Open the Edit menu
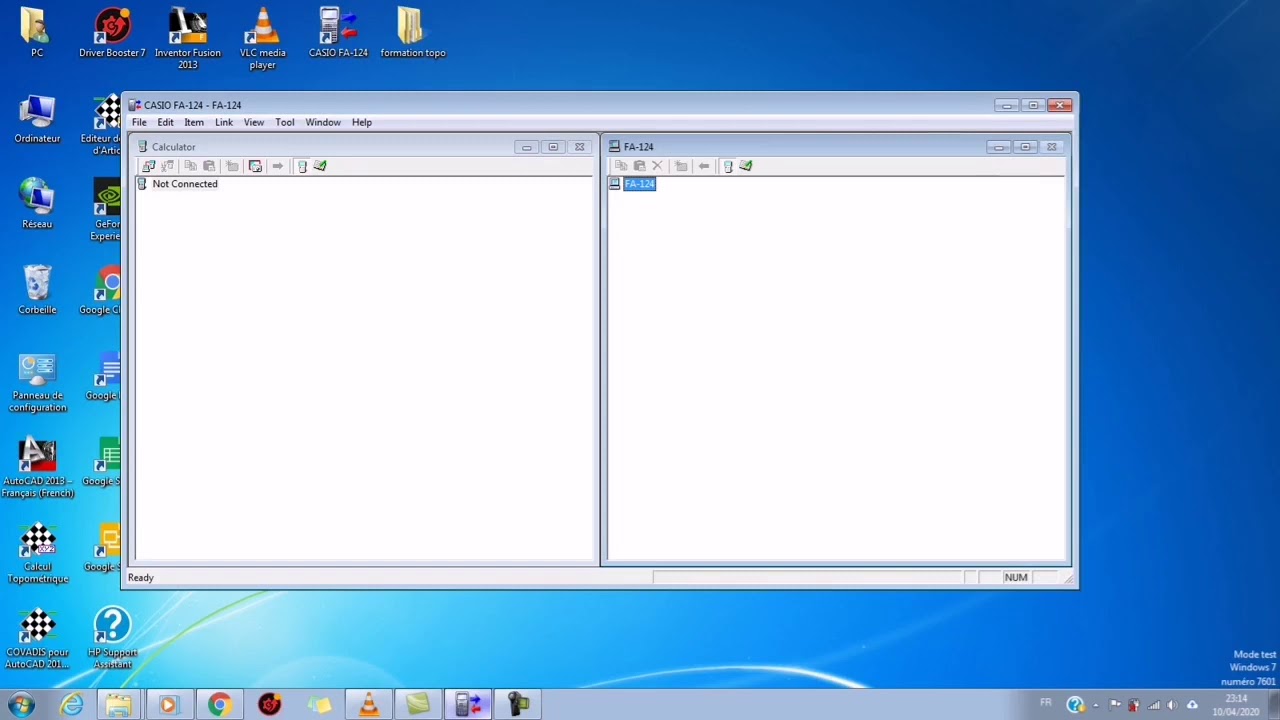The height and width of the screenshot is (720, 1280). [x=165, y=122]
